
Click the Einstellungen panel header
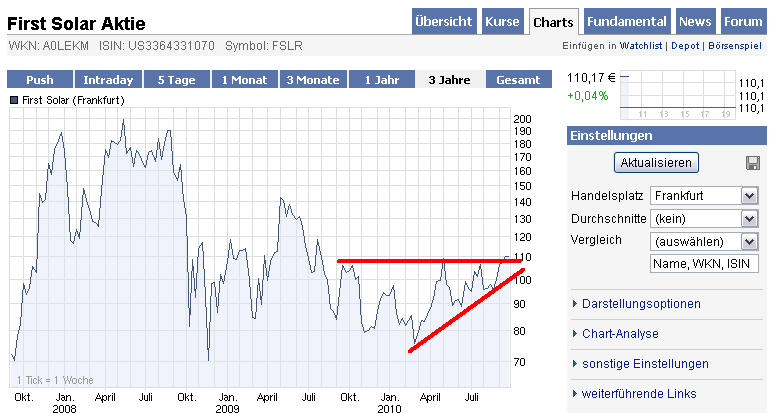click(x=667, y=136)
